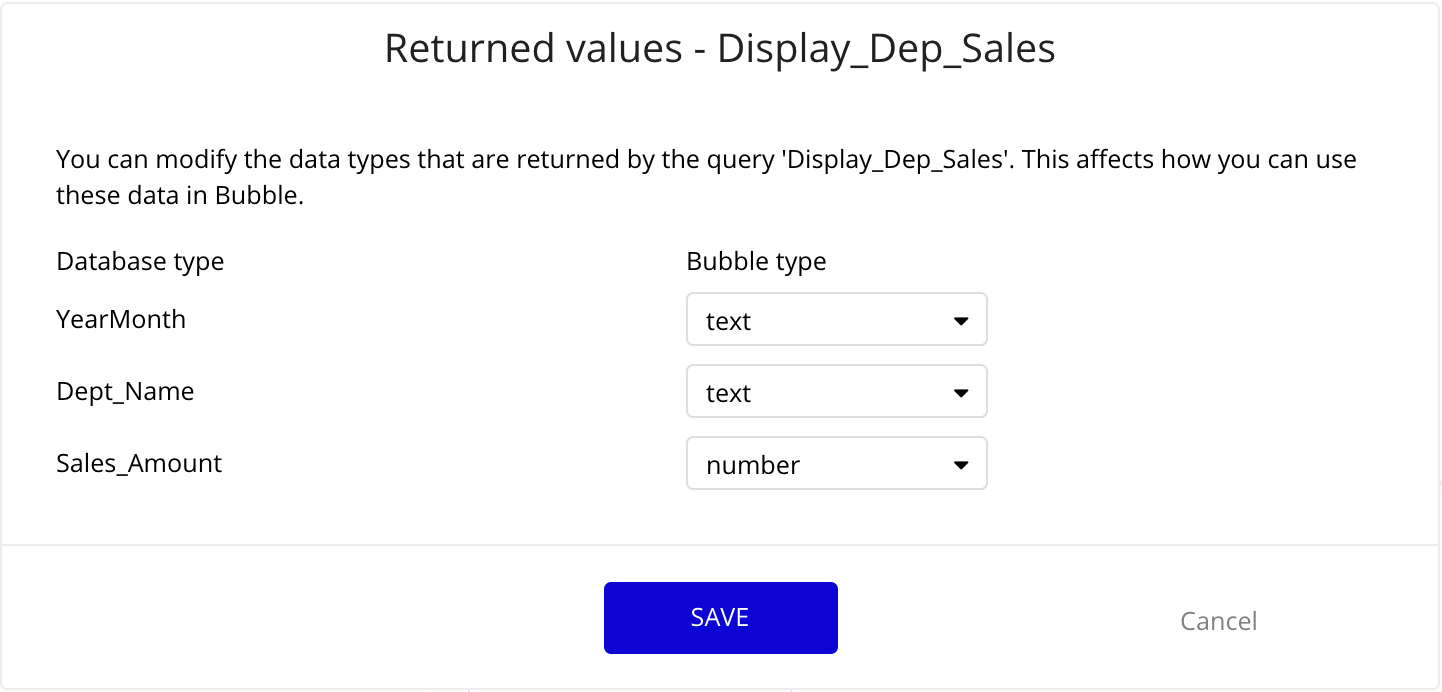This screenshot has width=1442, height=692.
Task: Click the Bubble type column header
Action: 756,262
